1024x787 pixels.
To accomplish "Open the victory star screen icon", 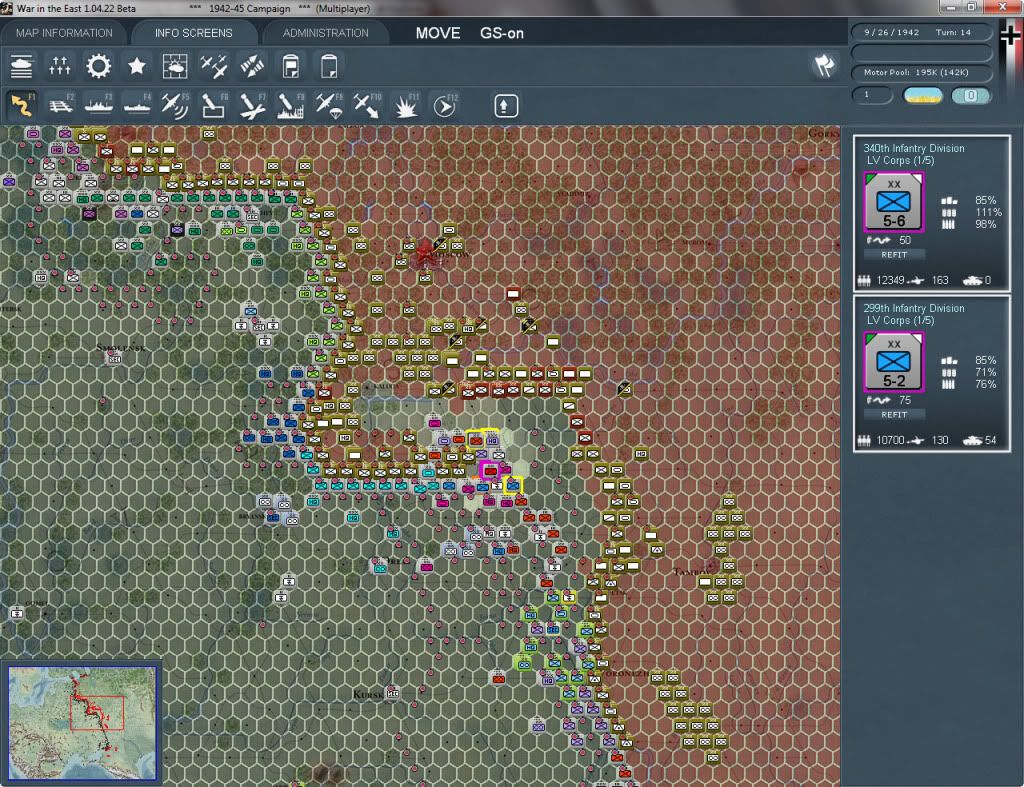I will [x=136, y=67].
